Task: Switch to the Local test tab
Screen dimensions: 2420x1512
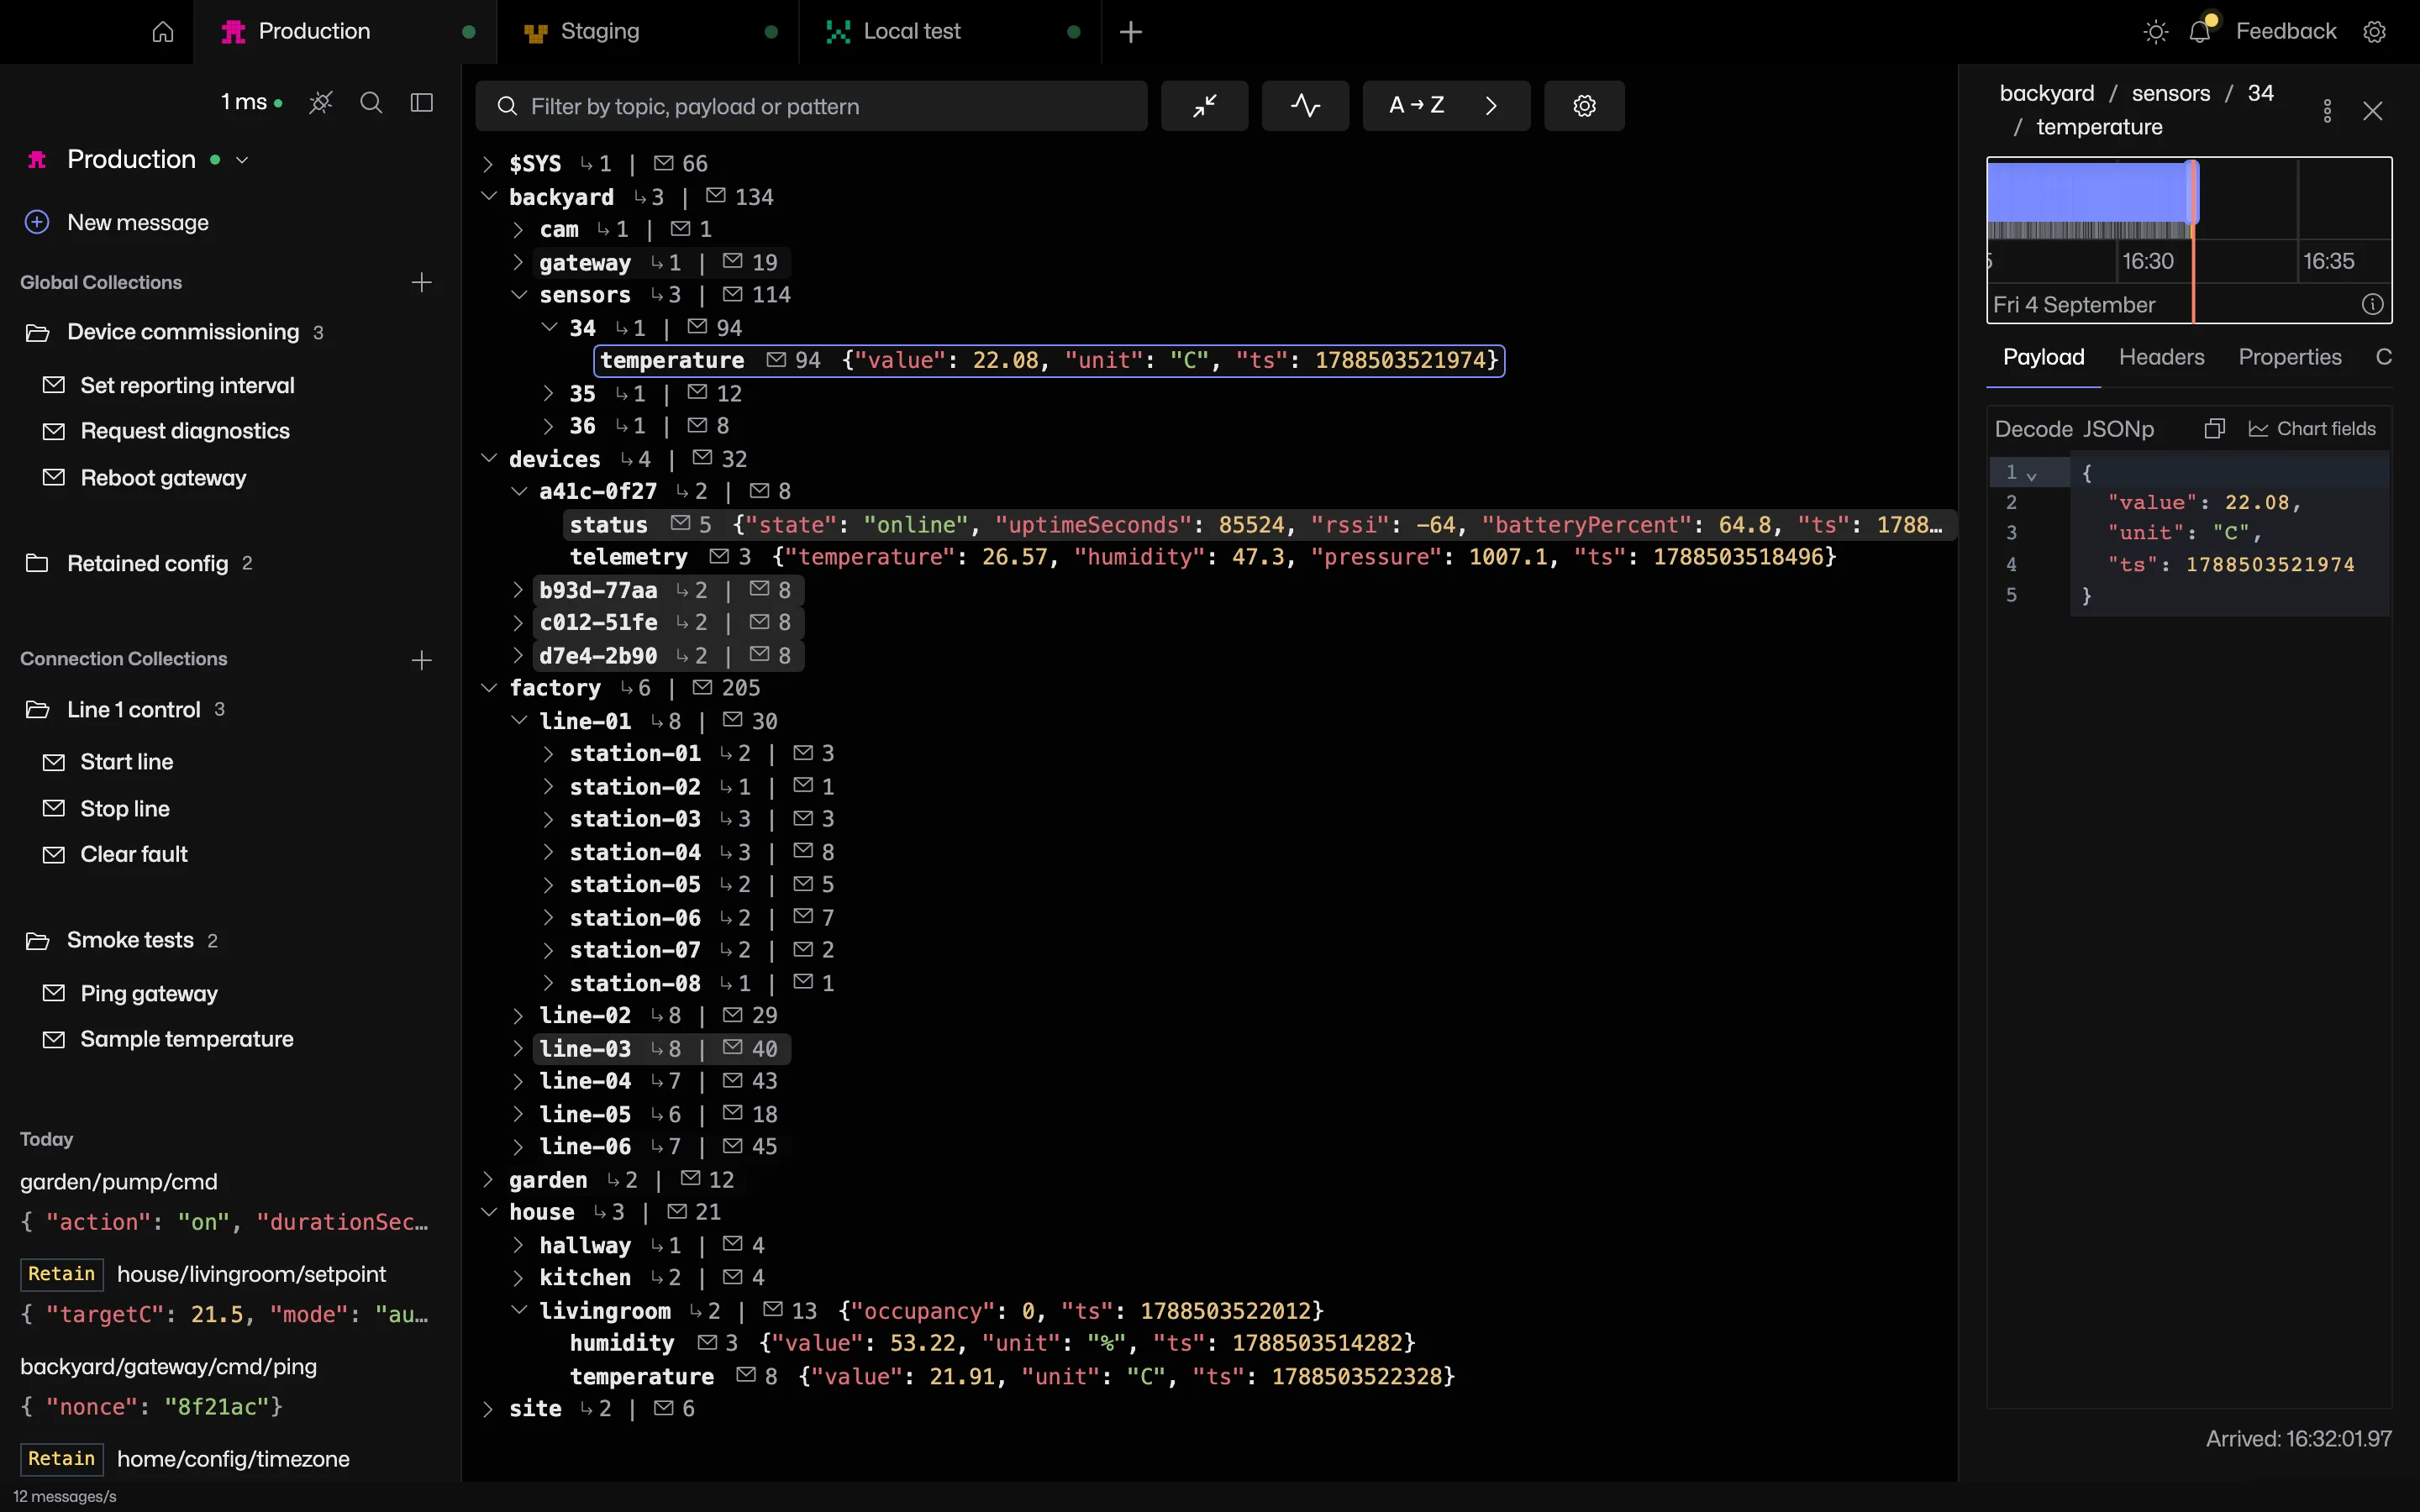Action: coord(950,32)
